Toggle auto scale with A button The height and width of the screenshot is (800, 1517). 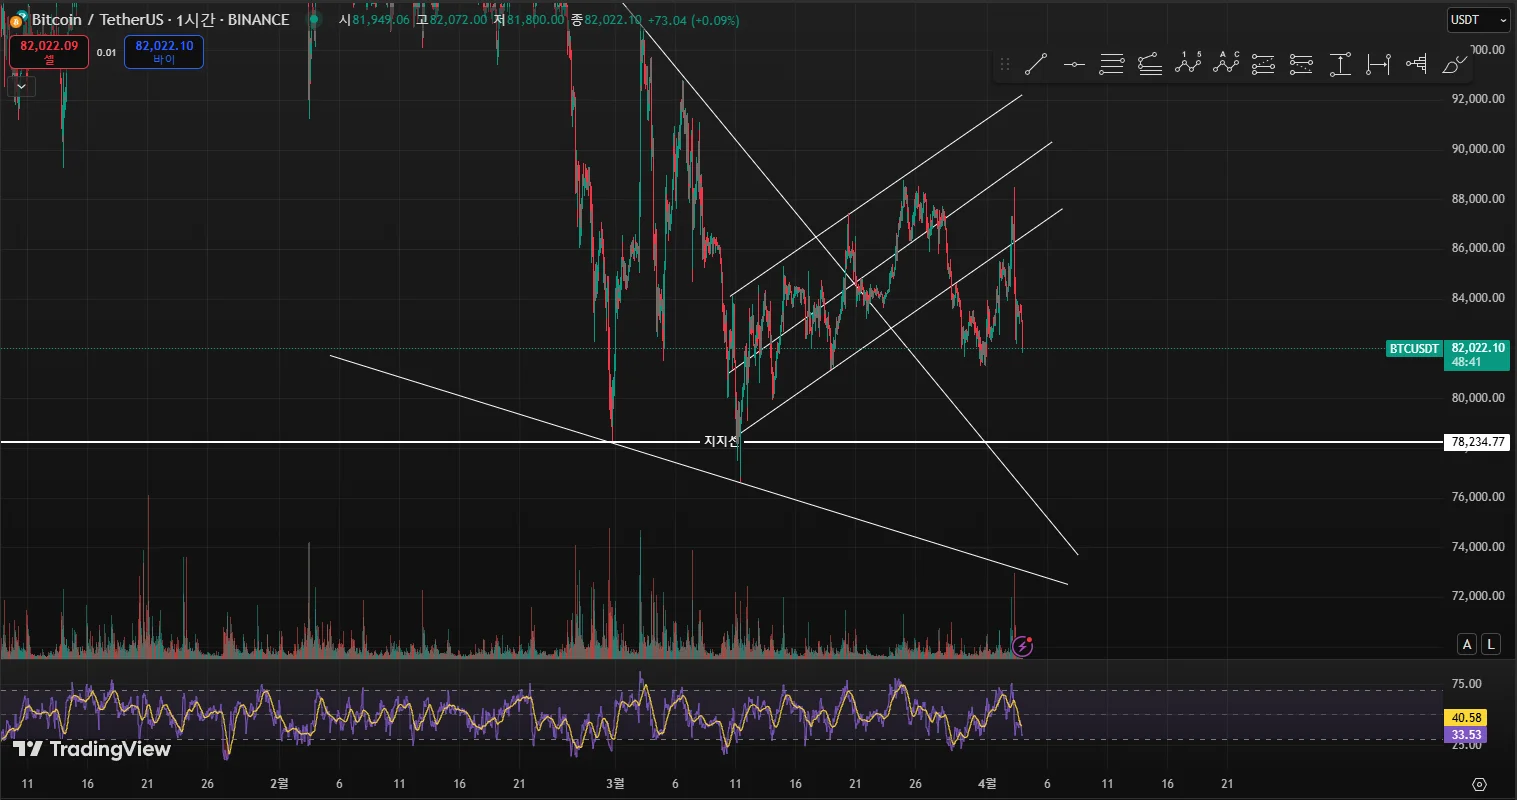coord(1467,644)
